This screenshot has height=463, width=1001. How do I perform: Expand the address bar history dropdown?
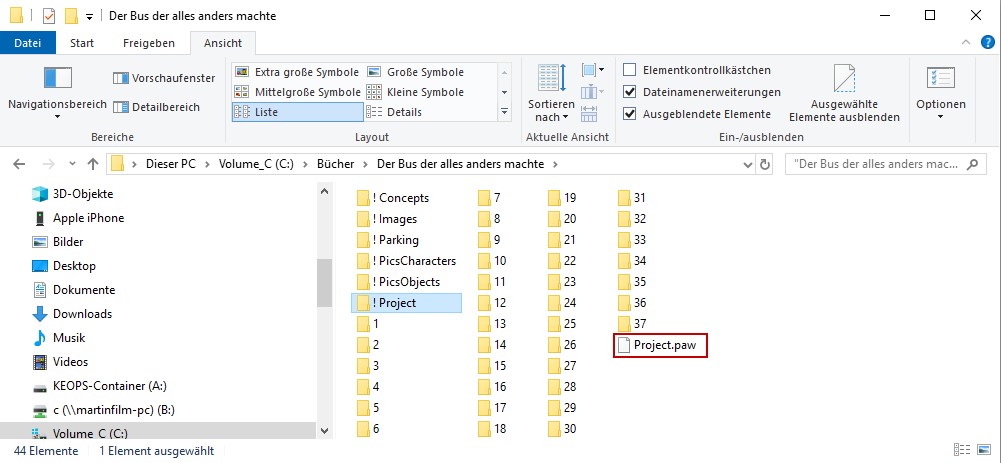(748, 164)
